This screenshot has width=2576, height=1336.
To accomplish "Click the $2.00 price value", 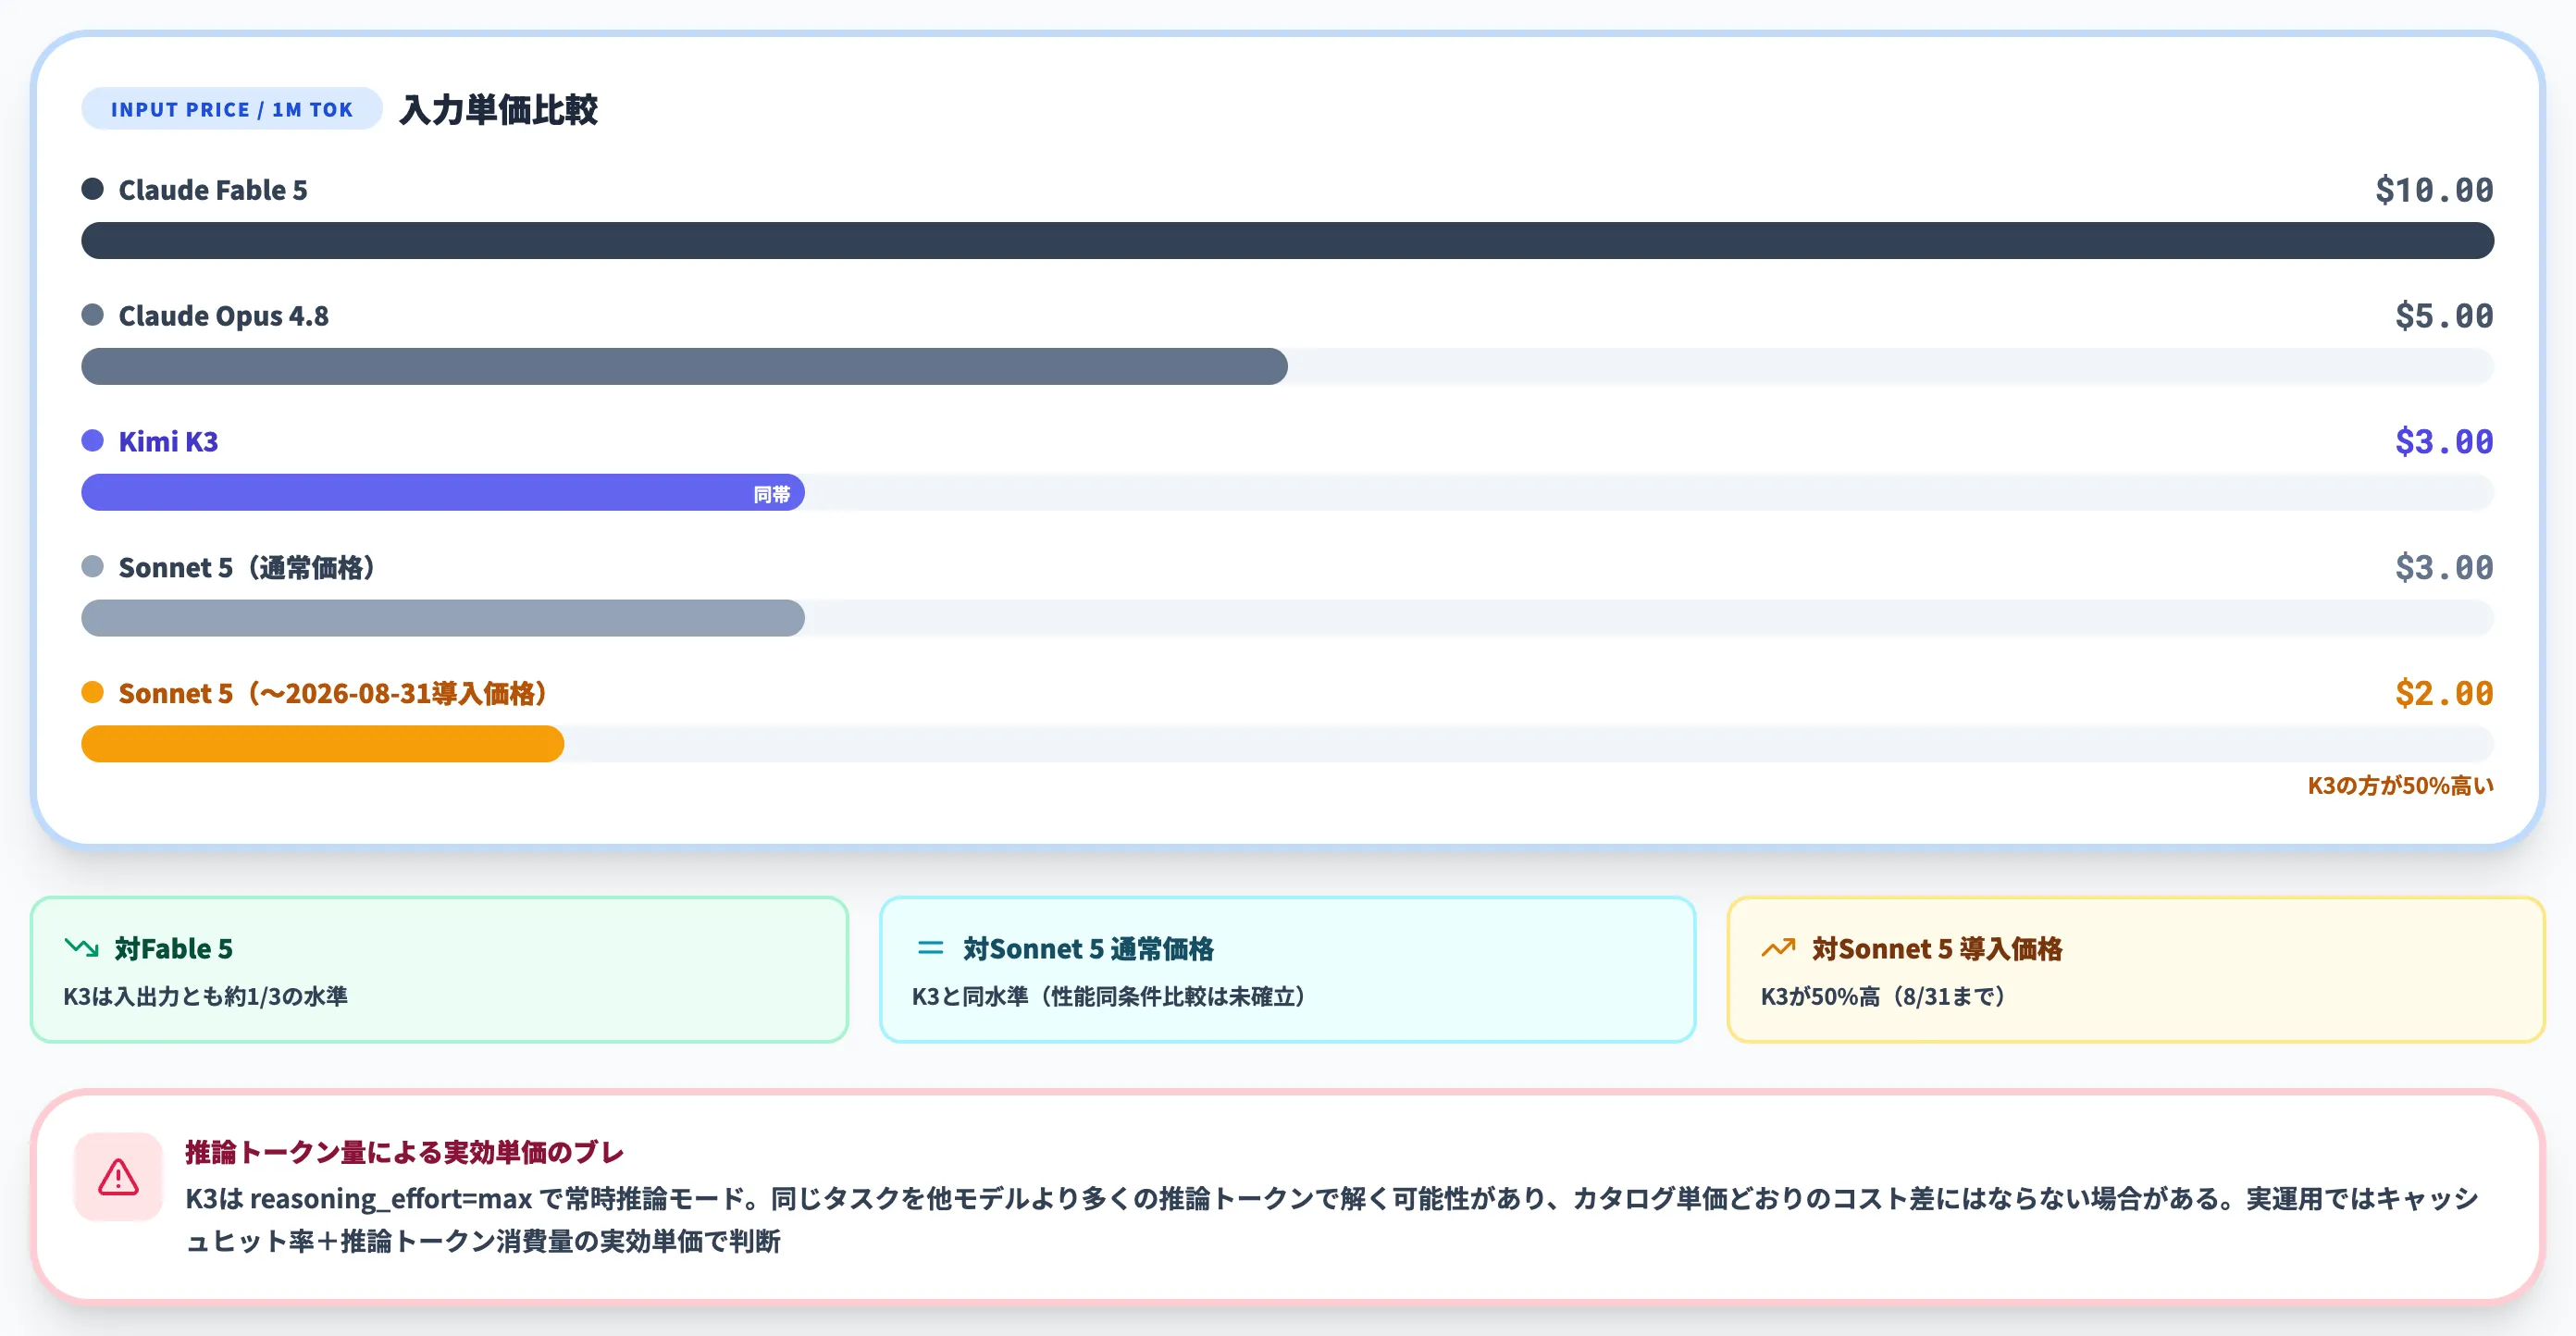I will point(2444,694).
